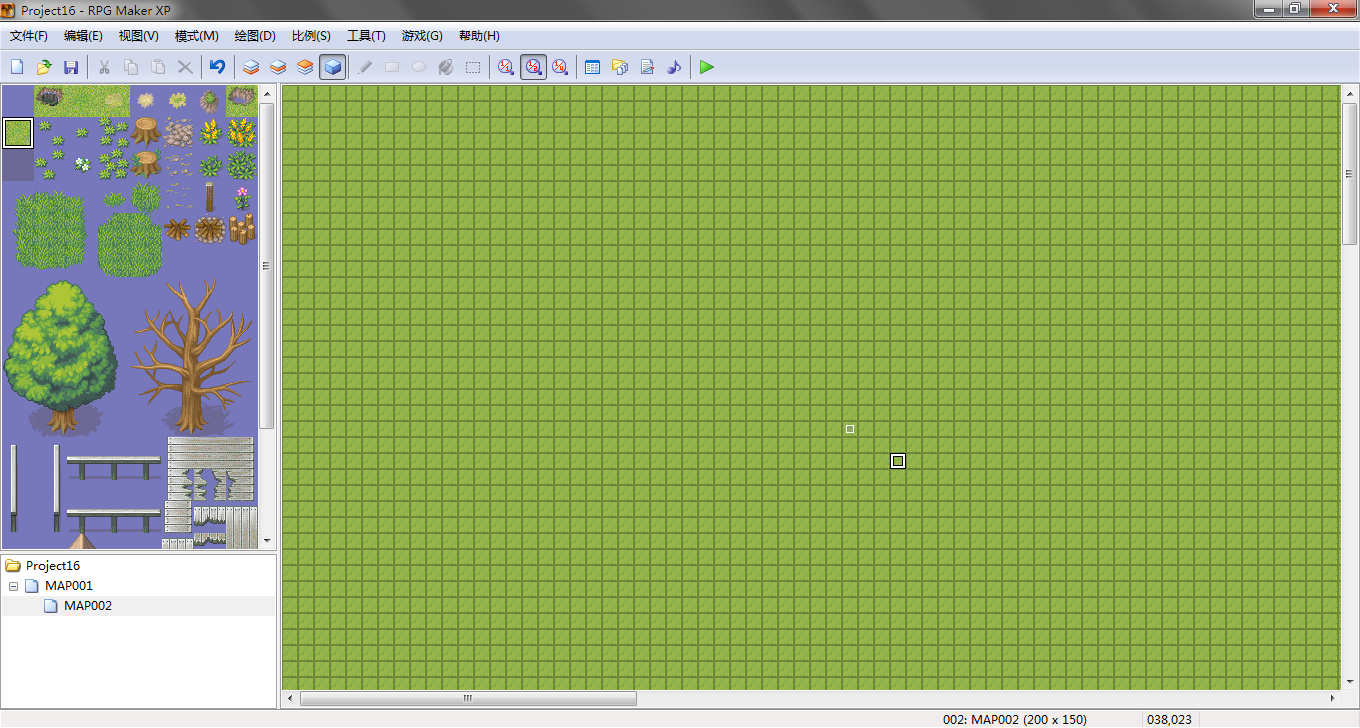Switch to map Layer 1
The height and width of the screenshot is (728, 1360).
click(x=251, y=67)
